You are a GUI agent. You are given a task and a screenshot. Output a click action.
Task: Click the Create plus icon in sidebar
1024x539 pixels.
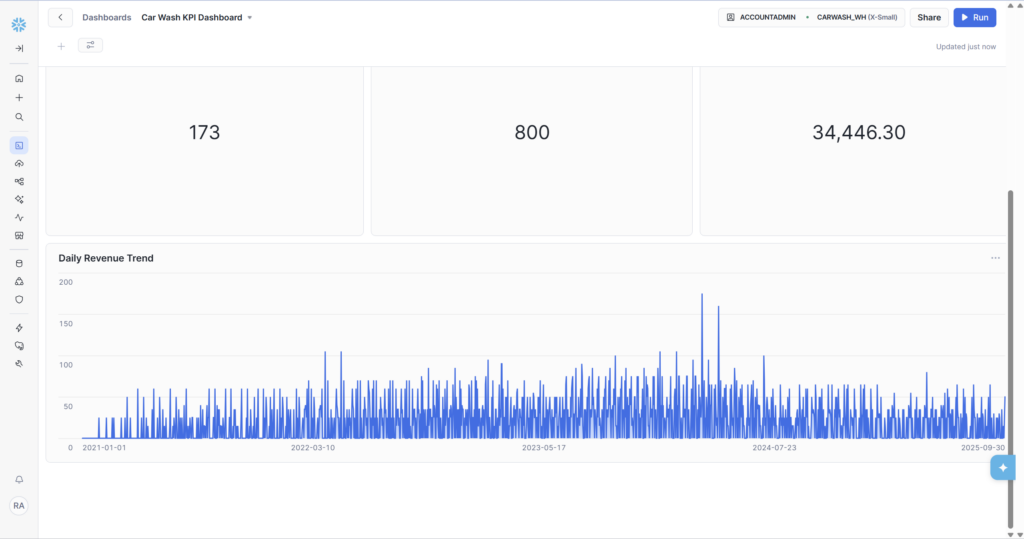tap(19, 98)
